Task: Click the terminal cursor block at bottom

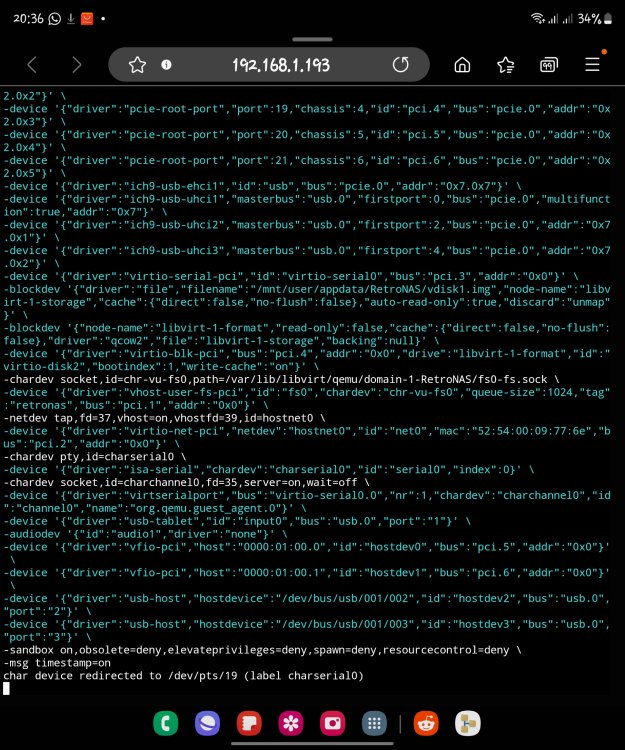Action: tap(6, 688)
